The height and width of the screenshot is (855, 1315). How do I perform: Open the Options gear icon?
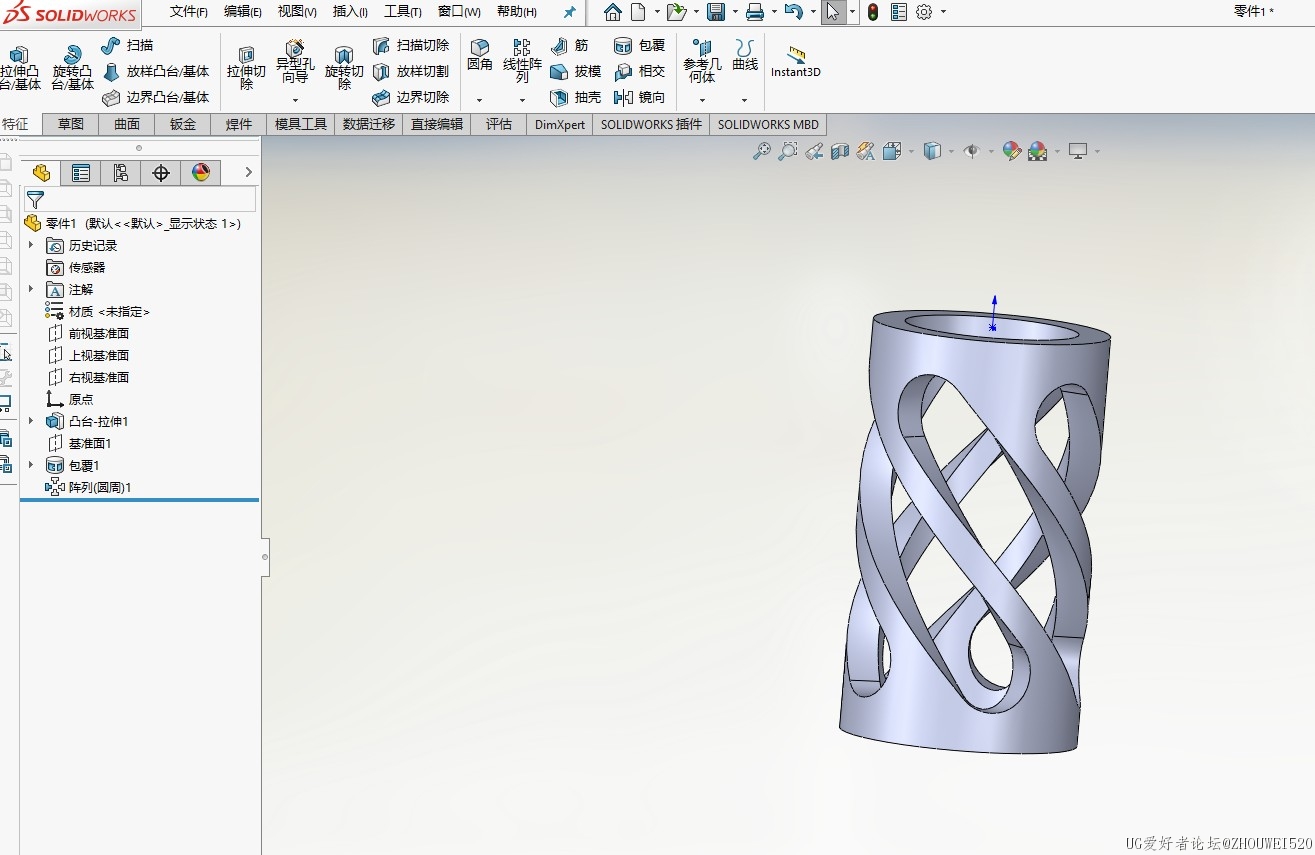924,12
